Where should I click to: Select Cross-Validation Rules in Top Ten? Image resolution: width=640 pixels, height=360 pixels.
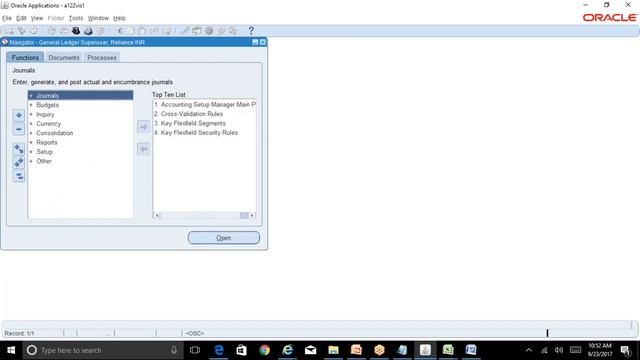(188, 114)
